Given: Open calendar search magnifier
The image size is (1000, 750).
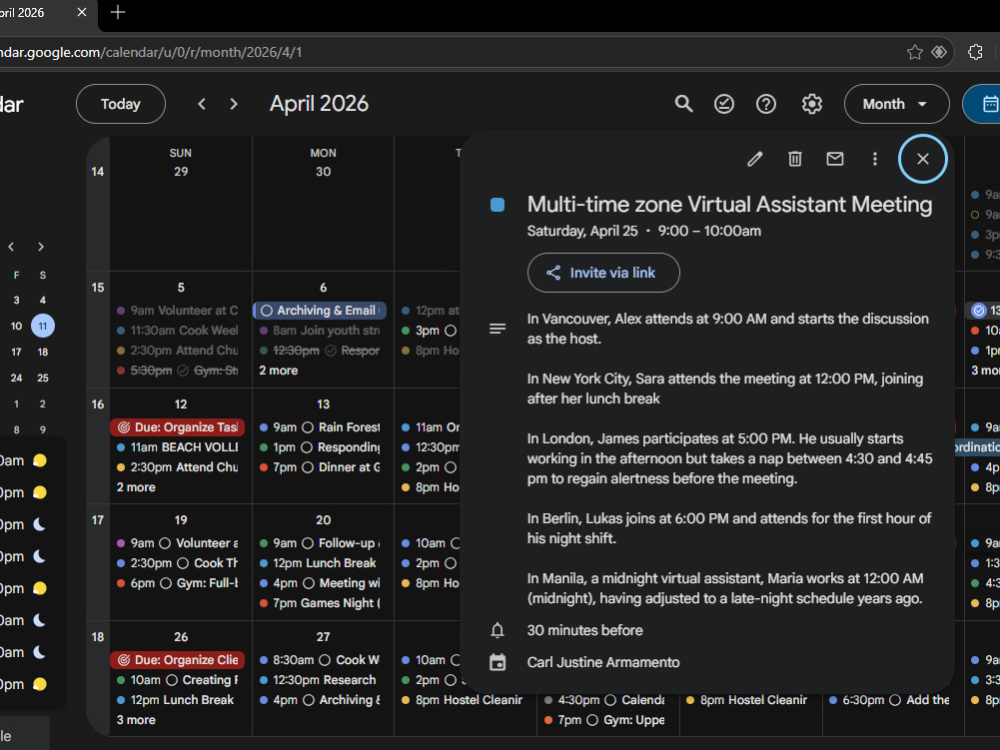Looking at the screenshot, I should [684, 104].
